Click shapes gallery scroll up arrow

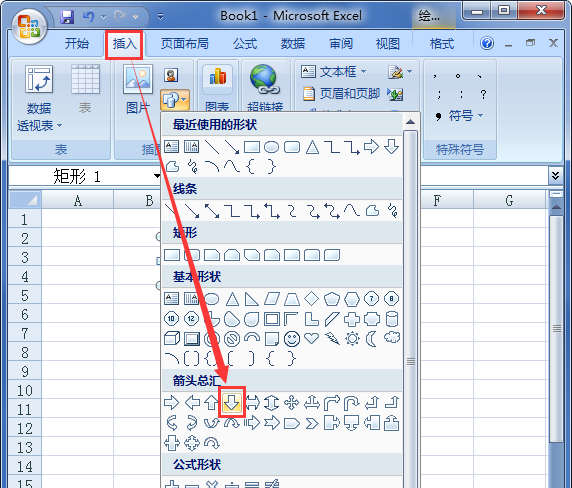point(411,122)
